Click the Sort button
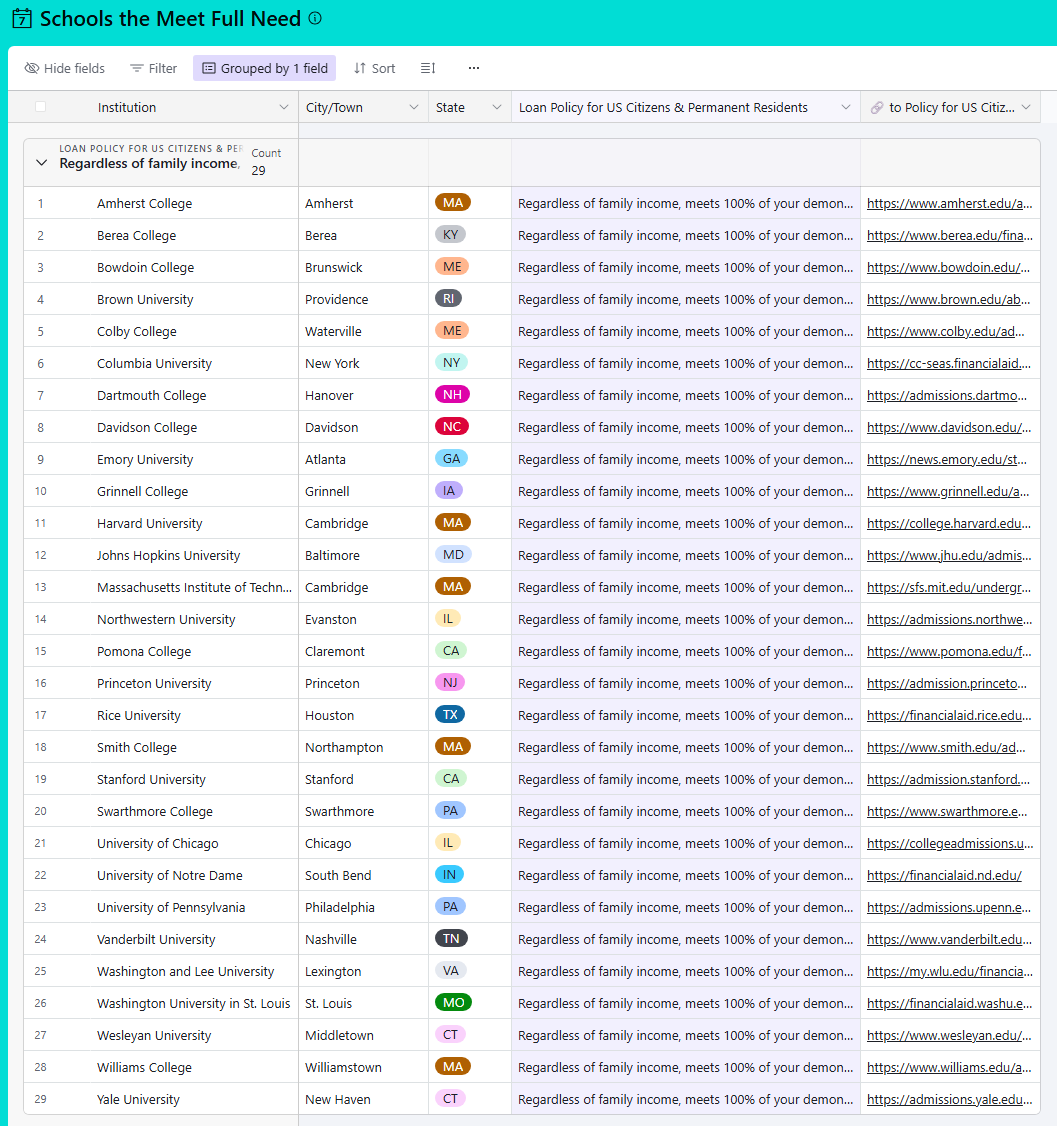The image size is (1057, 1126). pos(375,68)
